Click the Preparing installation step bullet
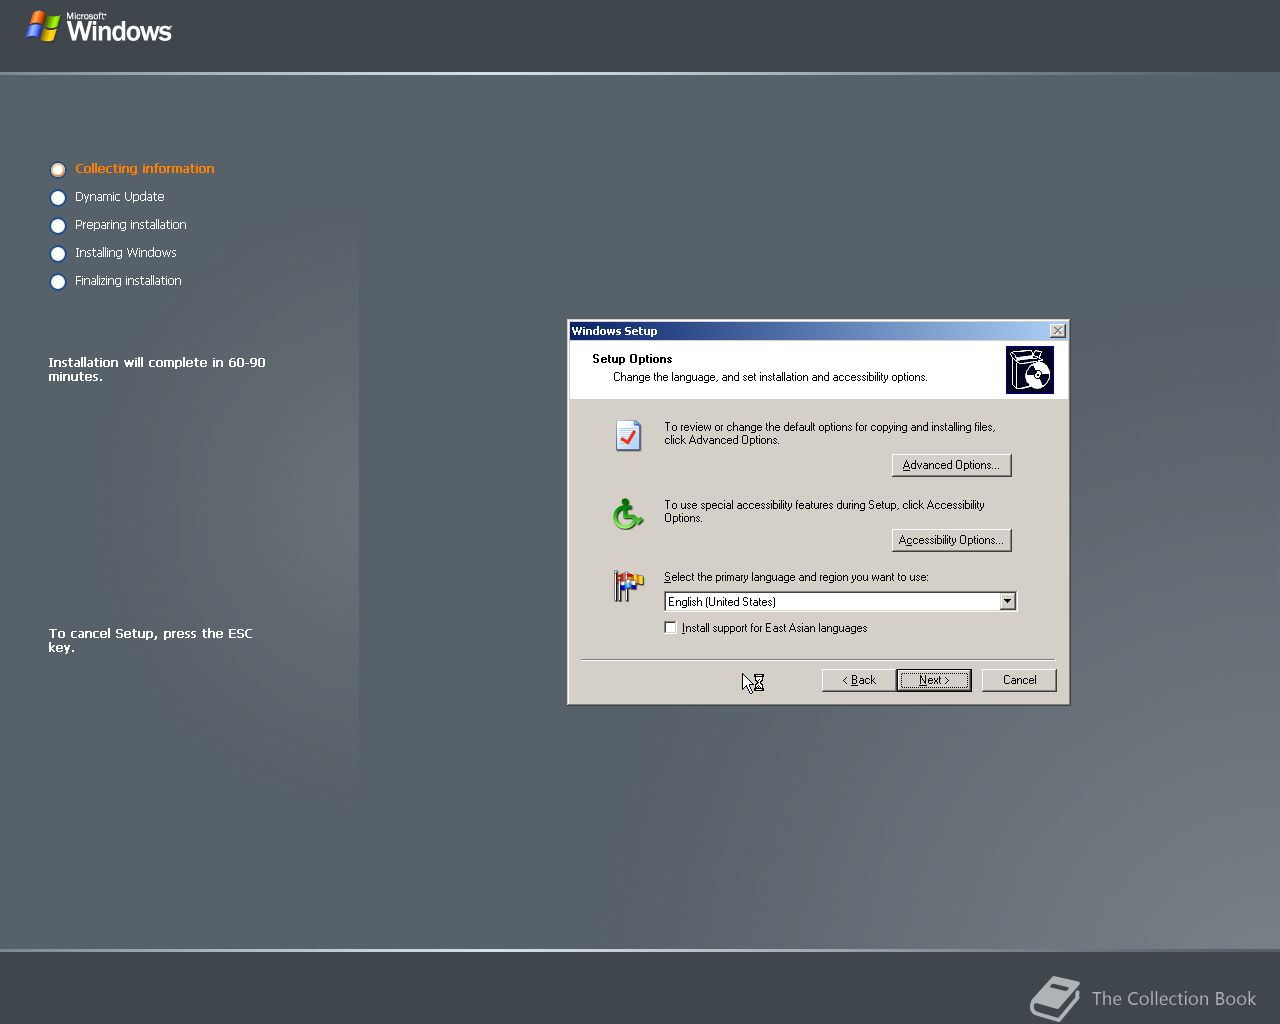1280x1024 pixels. [58, 226]
